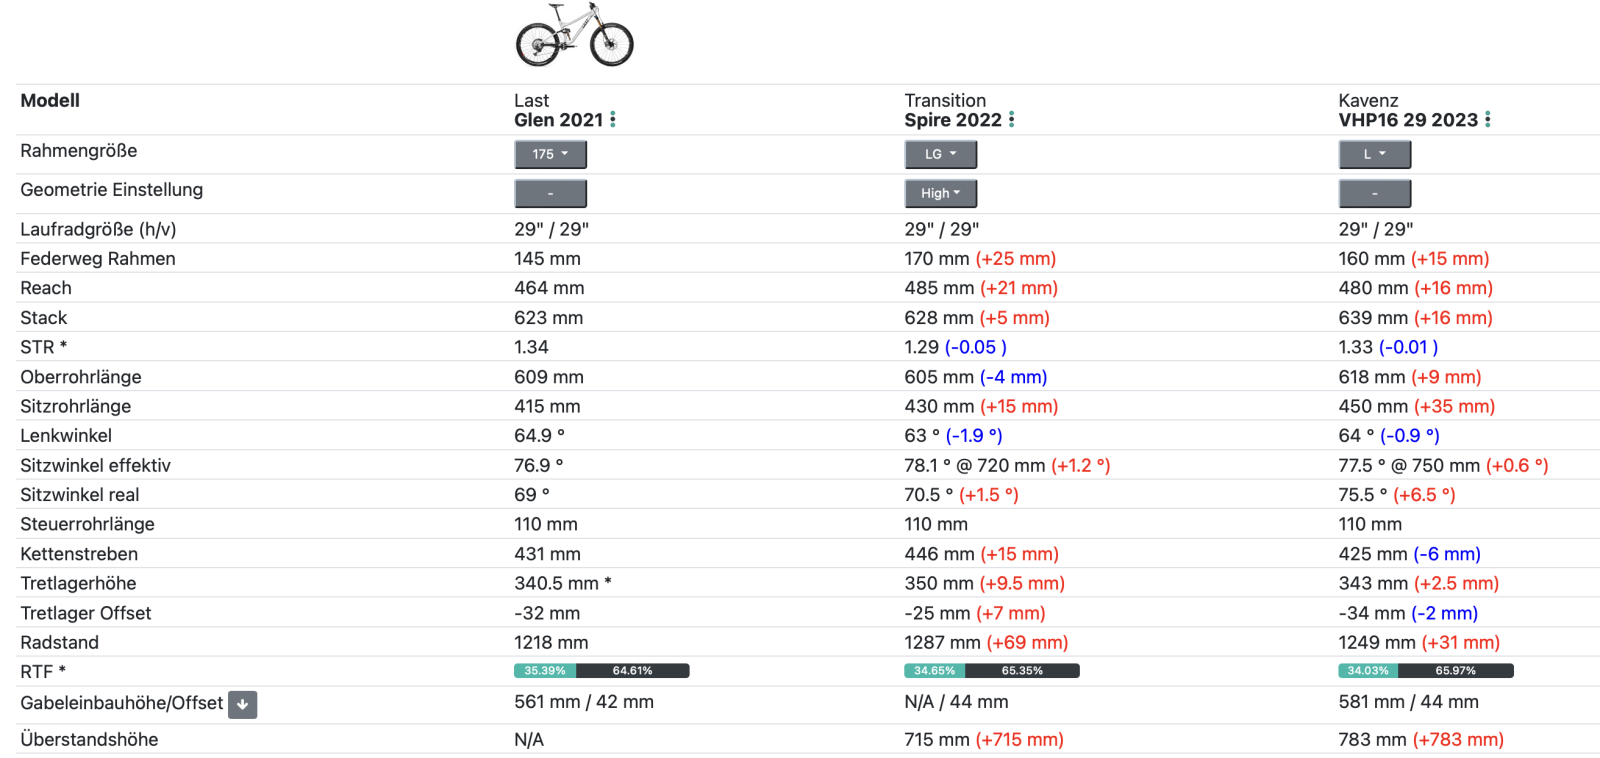Screen dimensions: 1600x758
Task: Open the three-dot menu beside Spire 2022
Action: [1012, 120]
